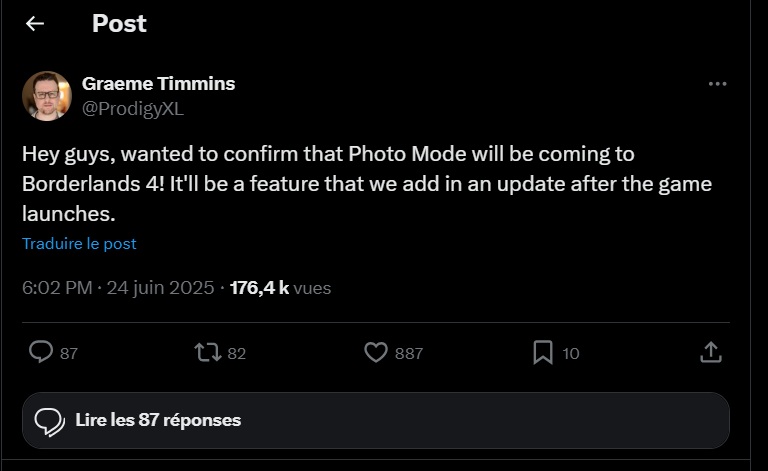This screenshot has width=768, height=471.
Task: Bookmark the post with the bookmark icon
Action: point(543,353)
